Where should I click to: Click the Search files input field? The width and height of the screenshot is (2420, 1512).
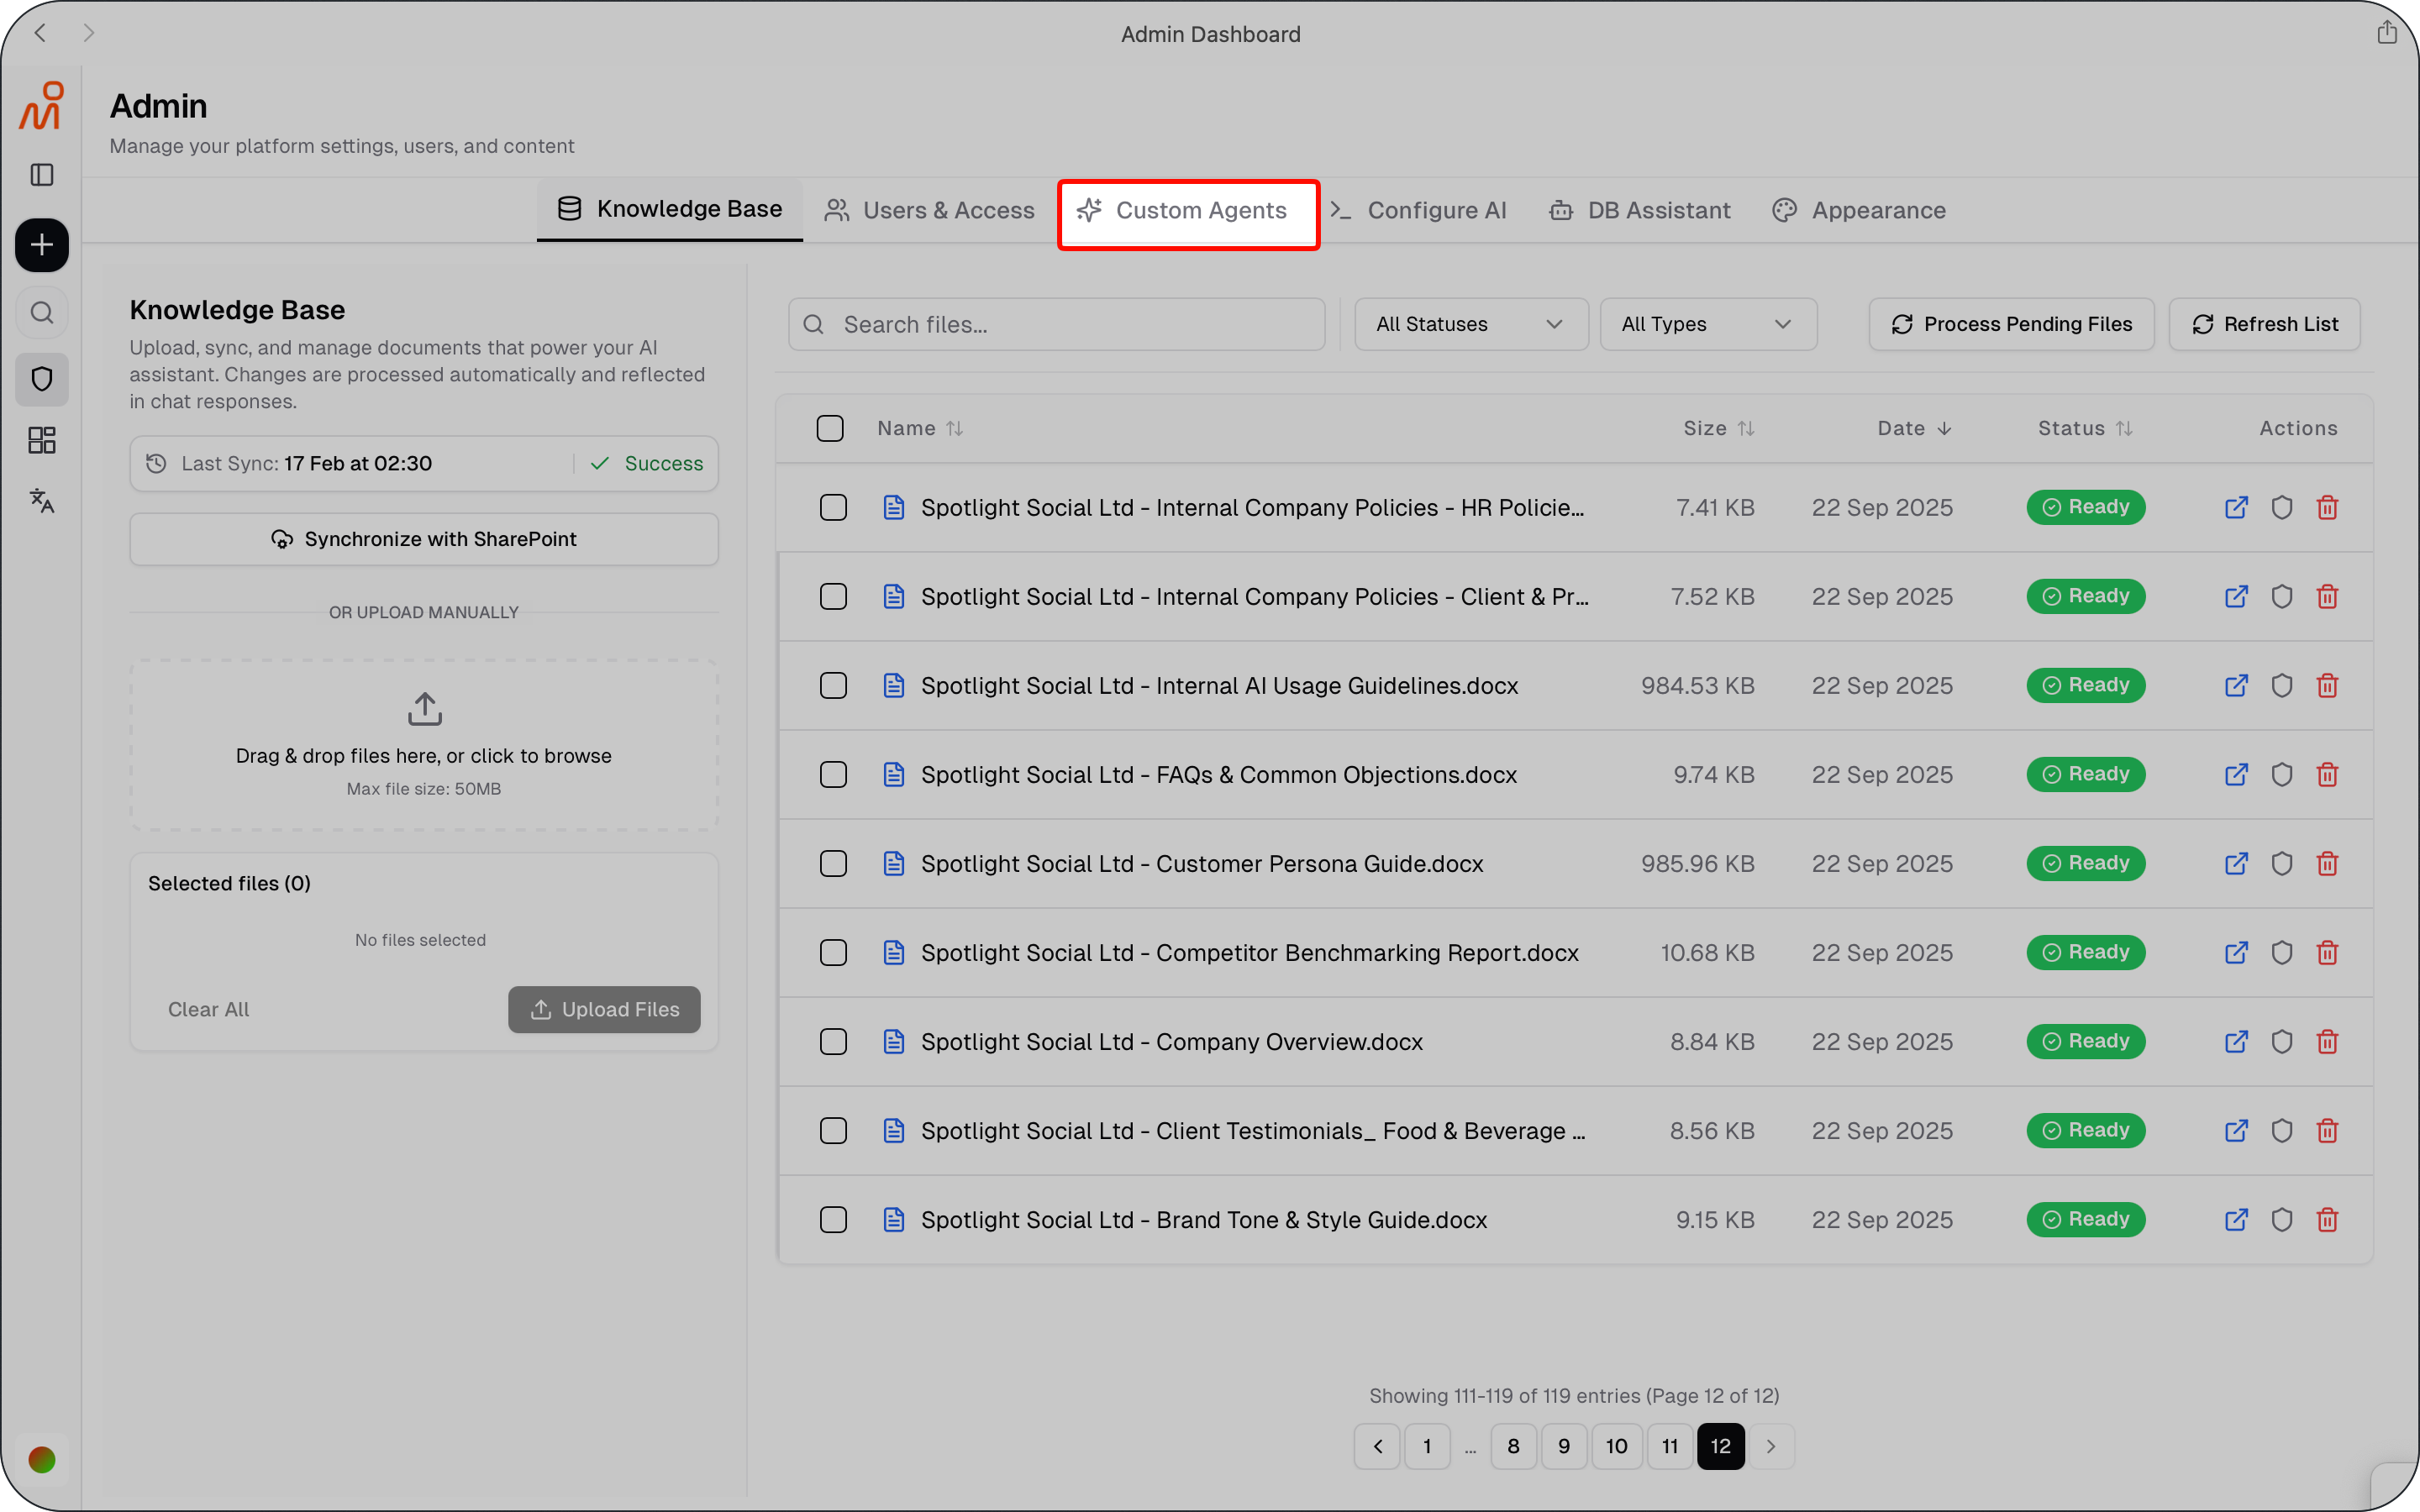(1056, 324)
